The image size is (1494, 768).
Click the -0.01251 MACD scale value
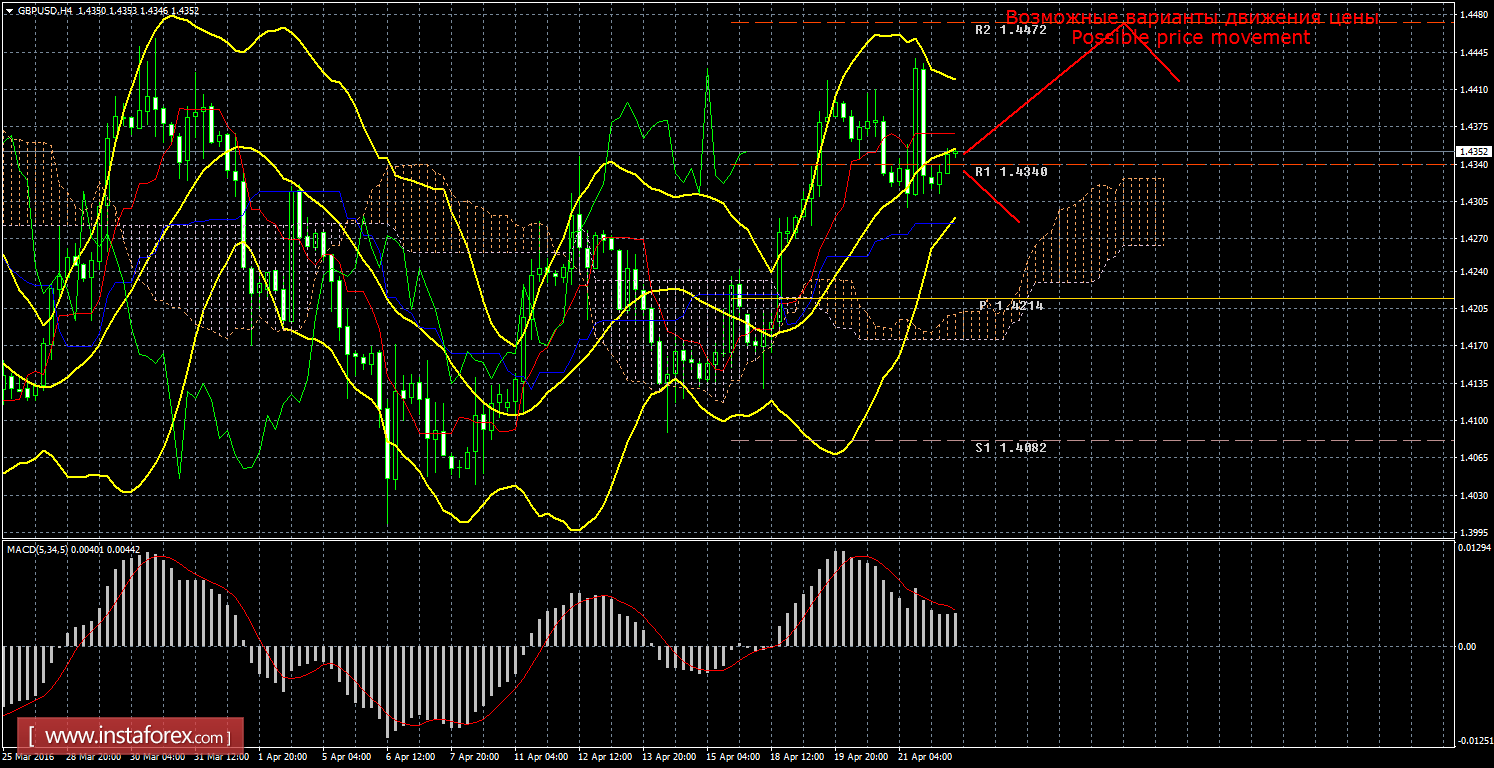click(1473, 740)
